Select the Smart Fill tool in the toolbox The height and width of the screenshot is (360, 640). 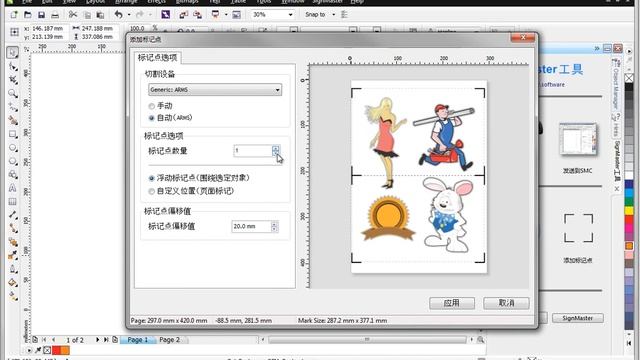point(13,121)
